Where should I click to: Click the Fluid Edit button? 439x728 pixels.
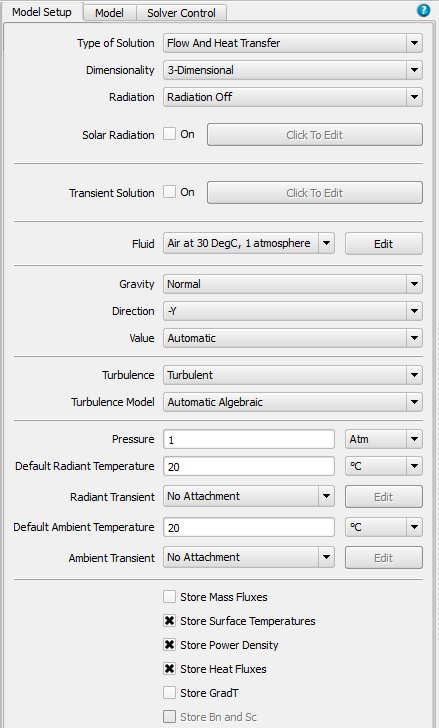(384, 244)
